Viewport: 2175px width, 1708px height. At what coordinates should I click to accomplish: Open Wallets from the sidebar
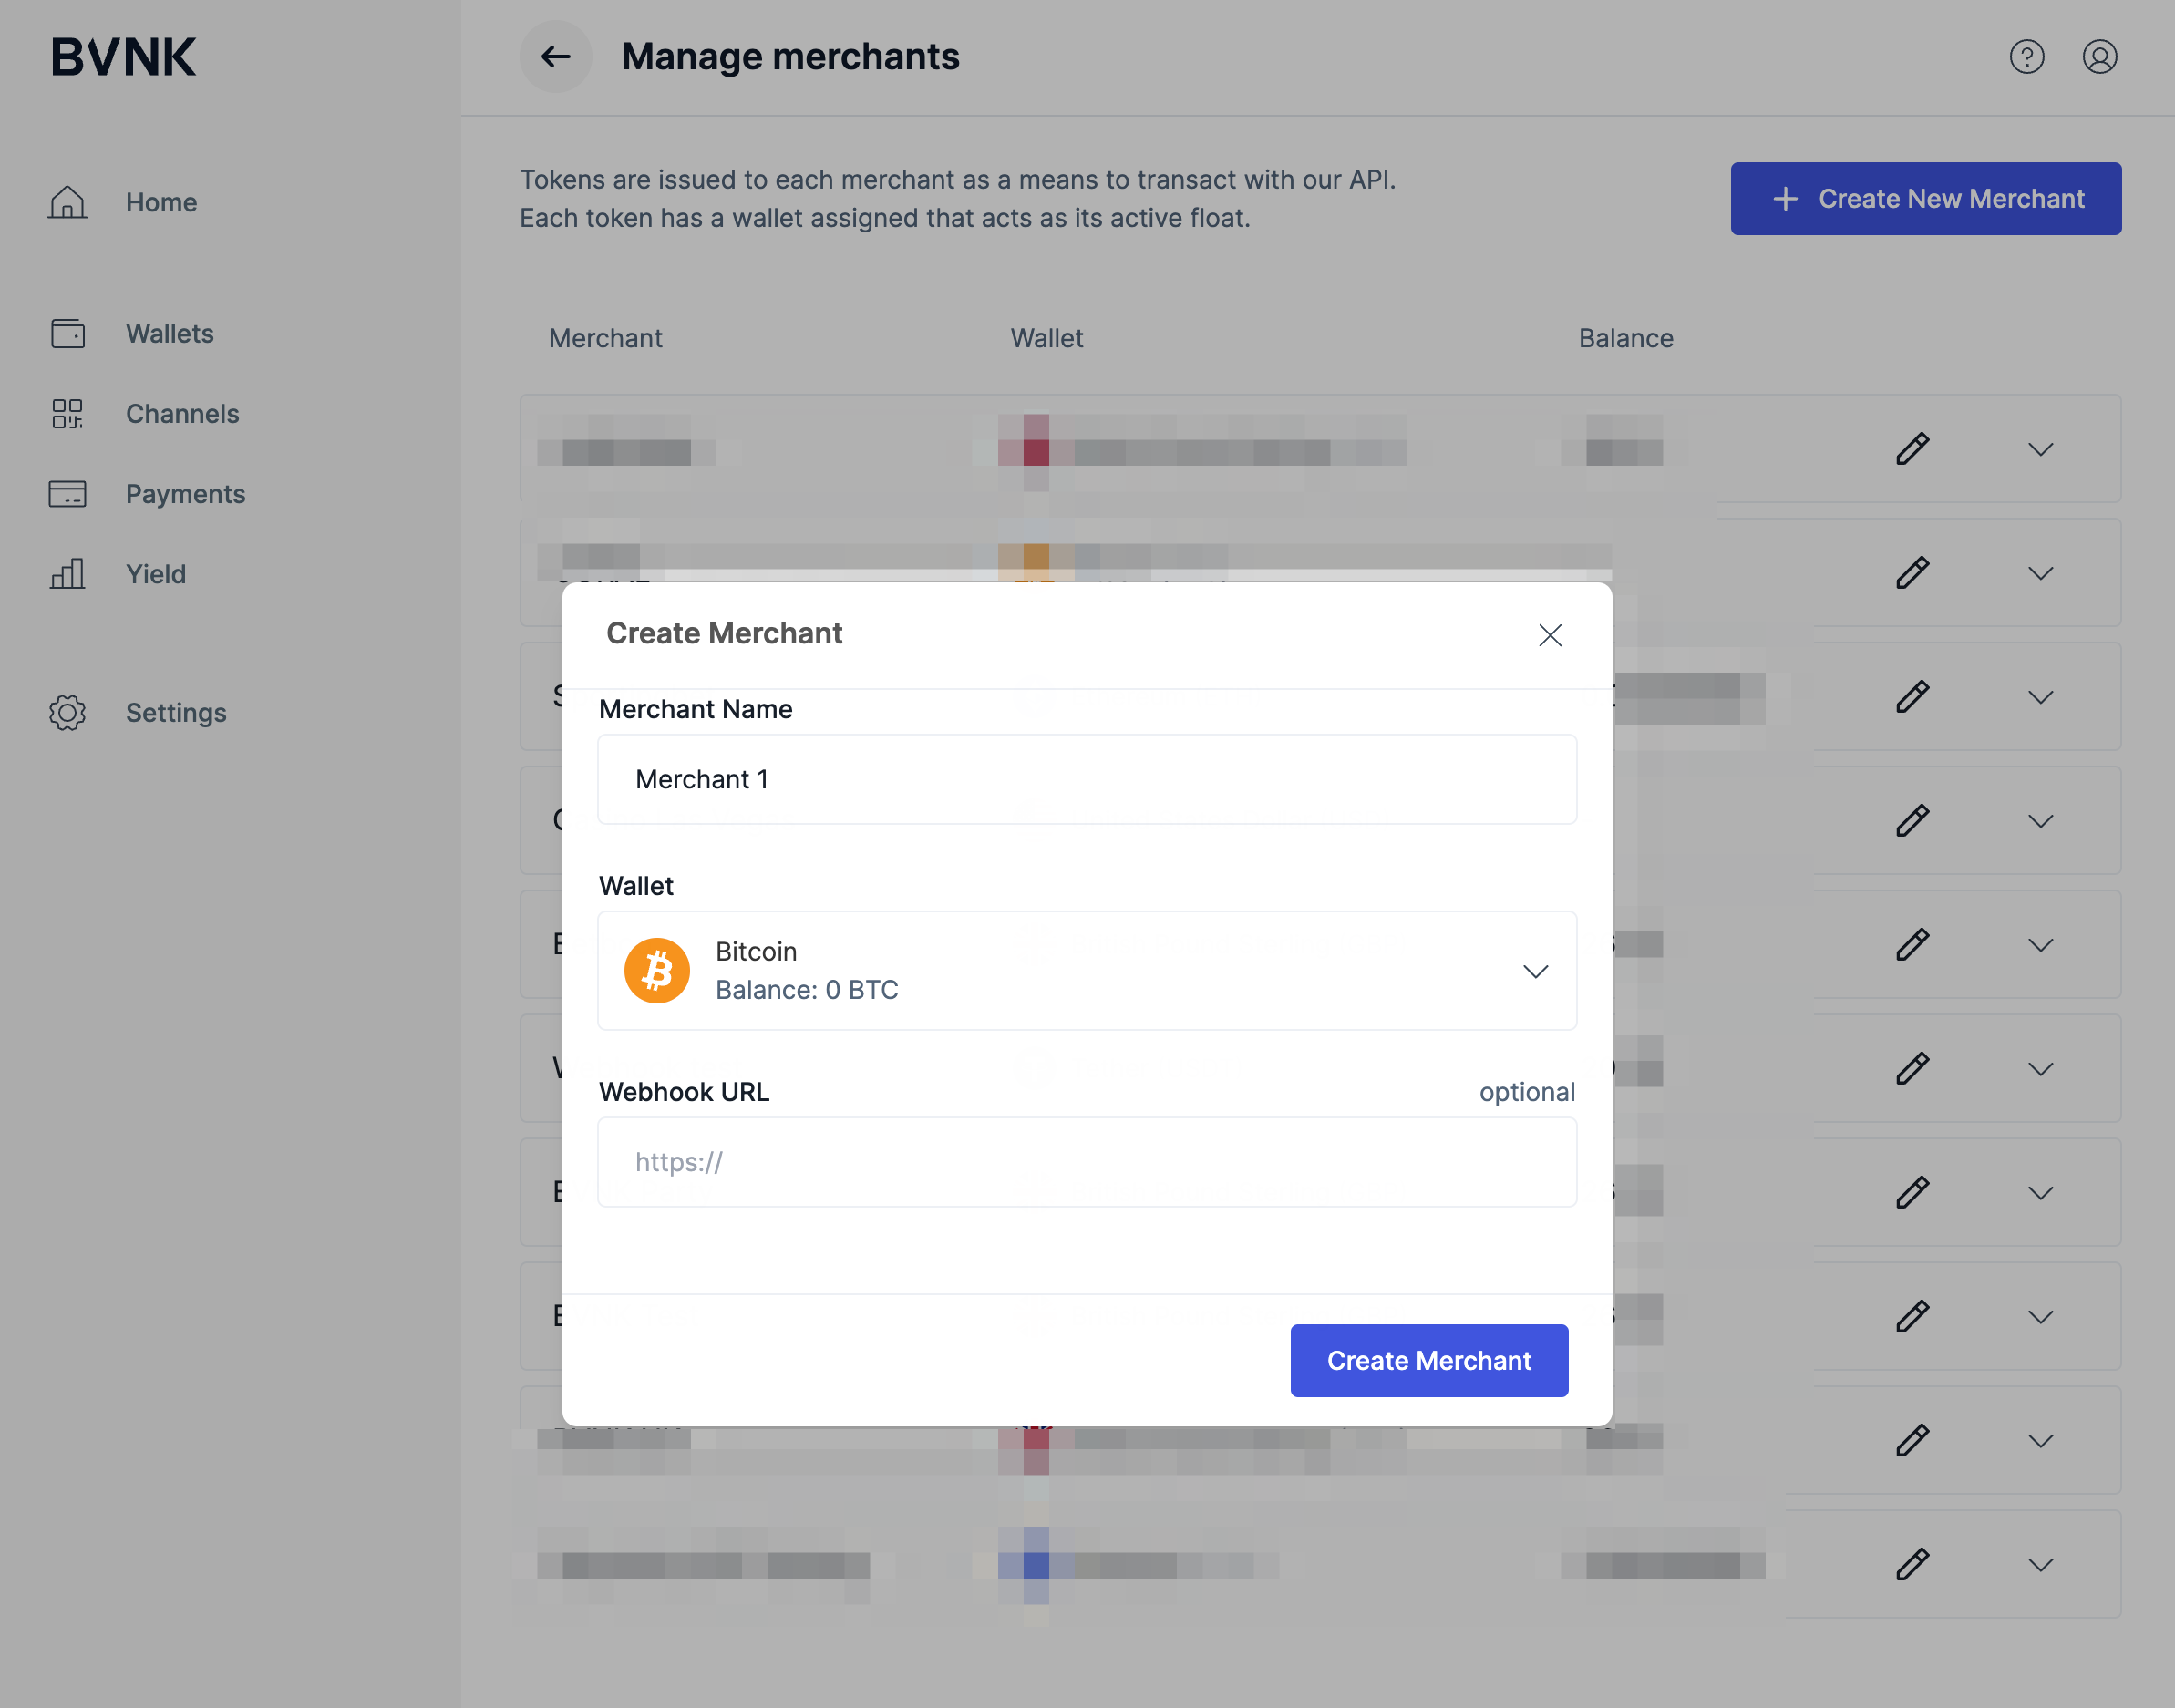(169, 334)
